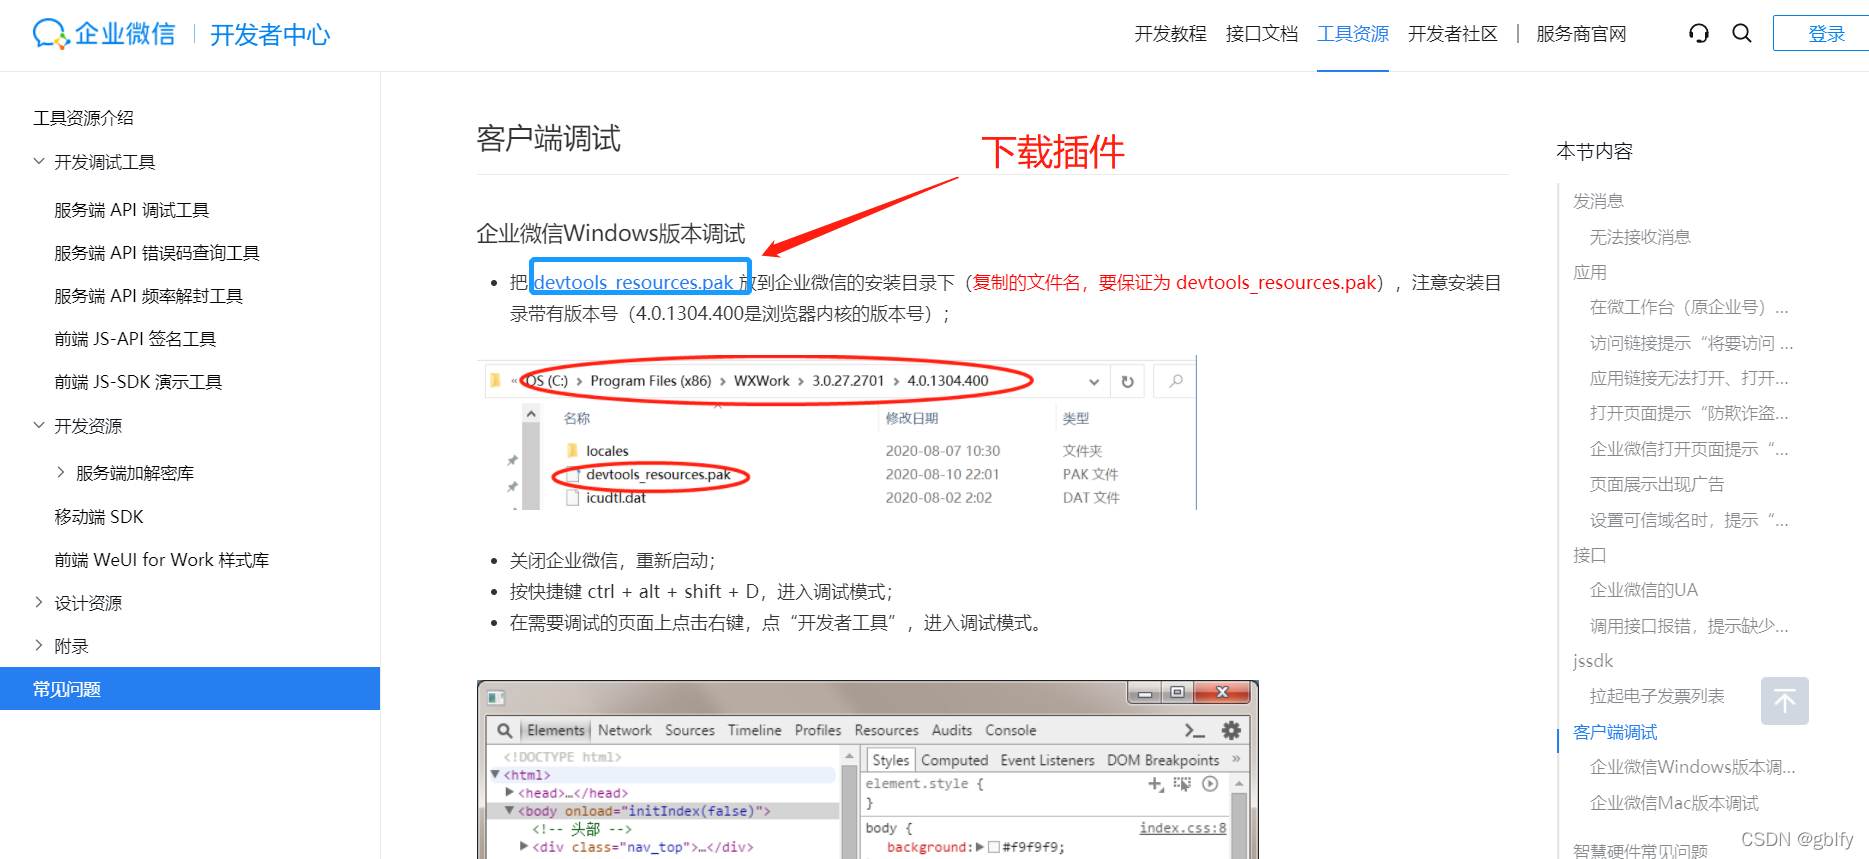Jump to 应用 in section outline
The width and height of the screenshot is (1869, 859).
point(1590,272)
